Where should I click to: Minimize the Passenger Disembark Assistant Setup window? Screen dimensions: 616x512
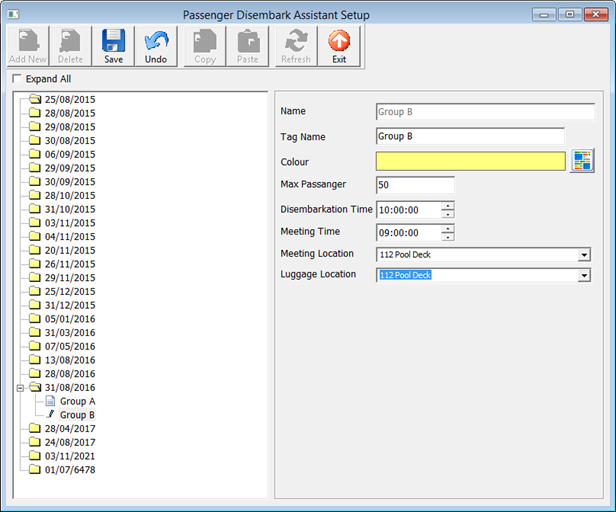544,15
